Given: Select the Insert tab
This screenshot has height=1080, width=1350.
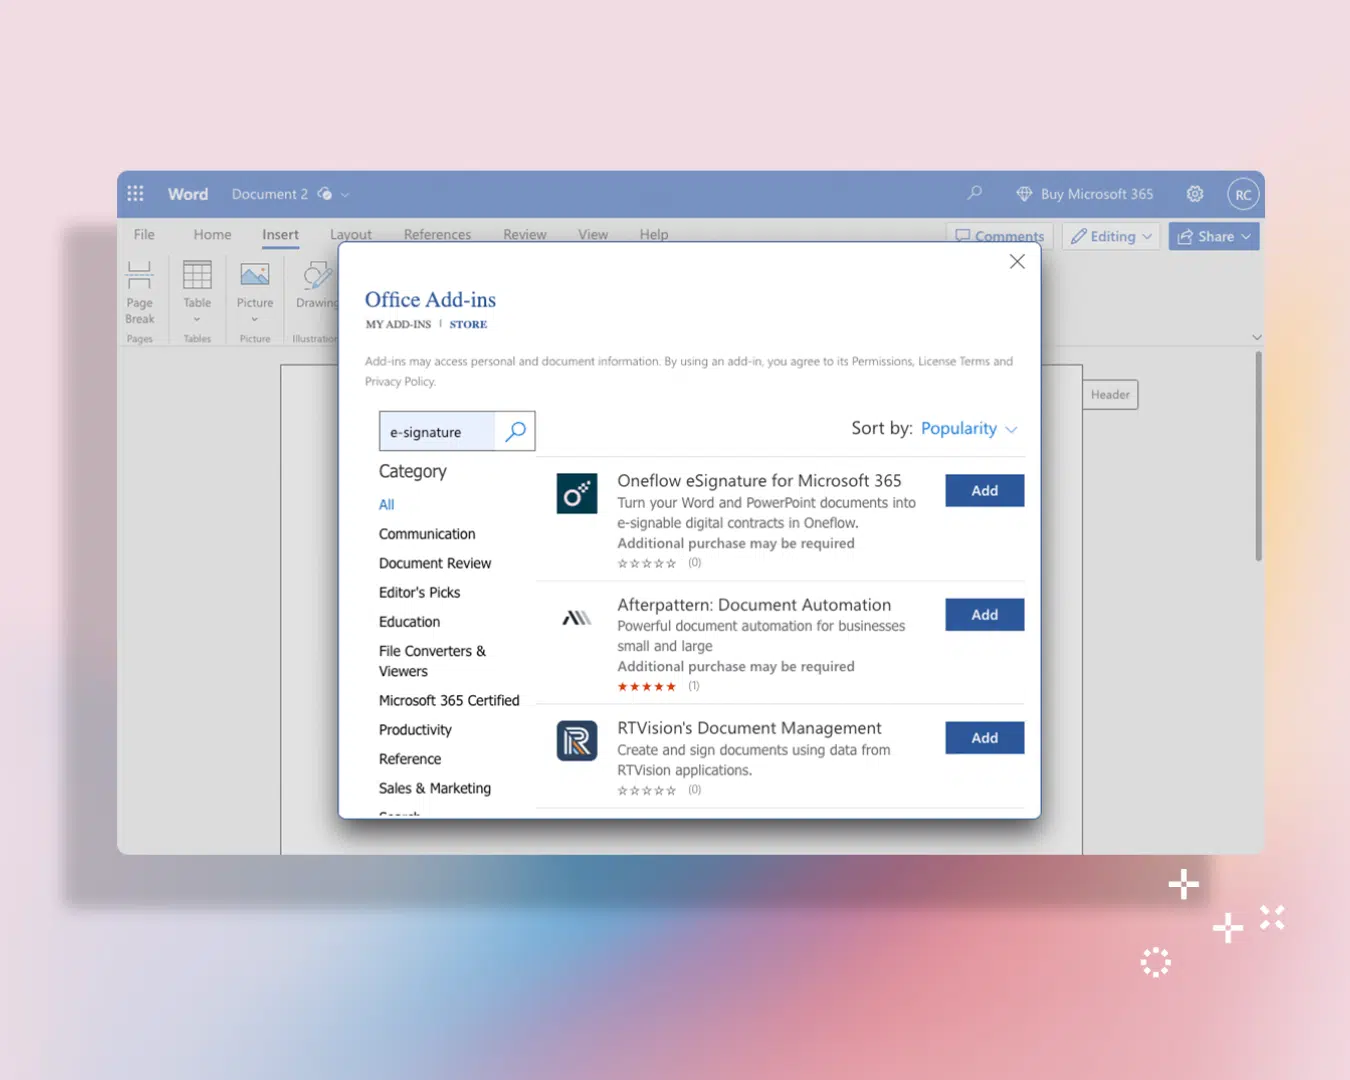Looking at the screenshot, I should coord(280,234).
